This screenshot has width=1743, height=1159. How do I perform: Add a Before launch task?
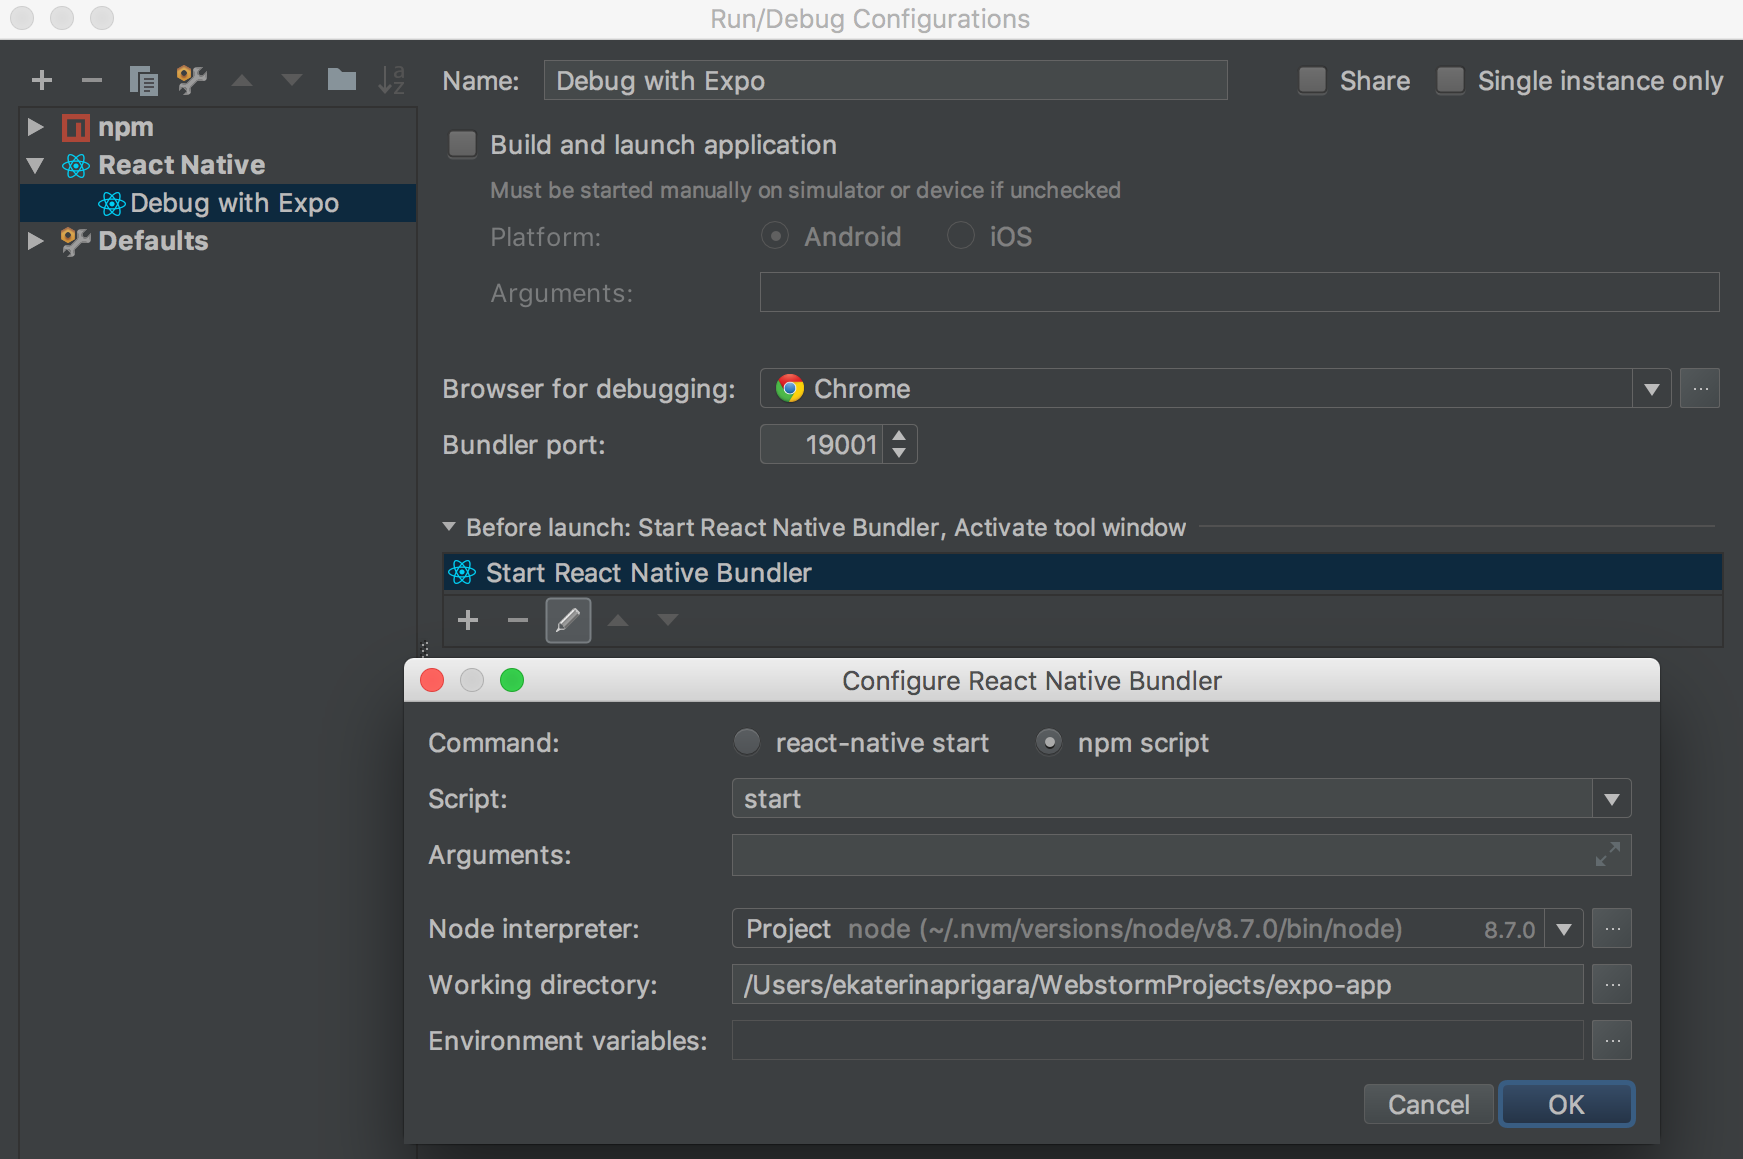pos(468,620)
